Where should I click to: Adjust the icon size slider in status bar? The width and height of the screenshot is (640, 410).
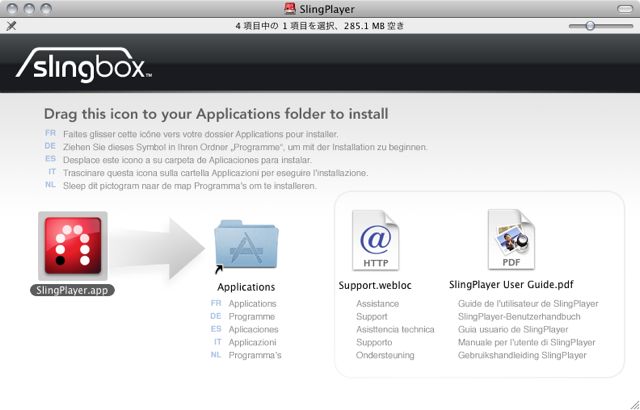click(590, 26)
